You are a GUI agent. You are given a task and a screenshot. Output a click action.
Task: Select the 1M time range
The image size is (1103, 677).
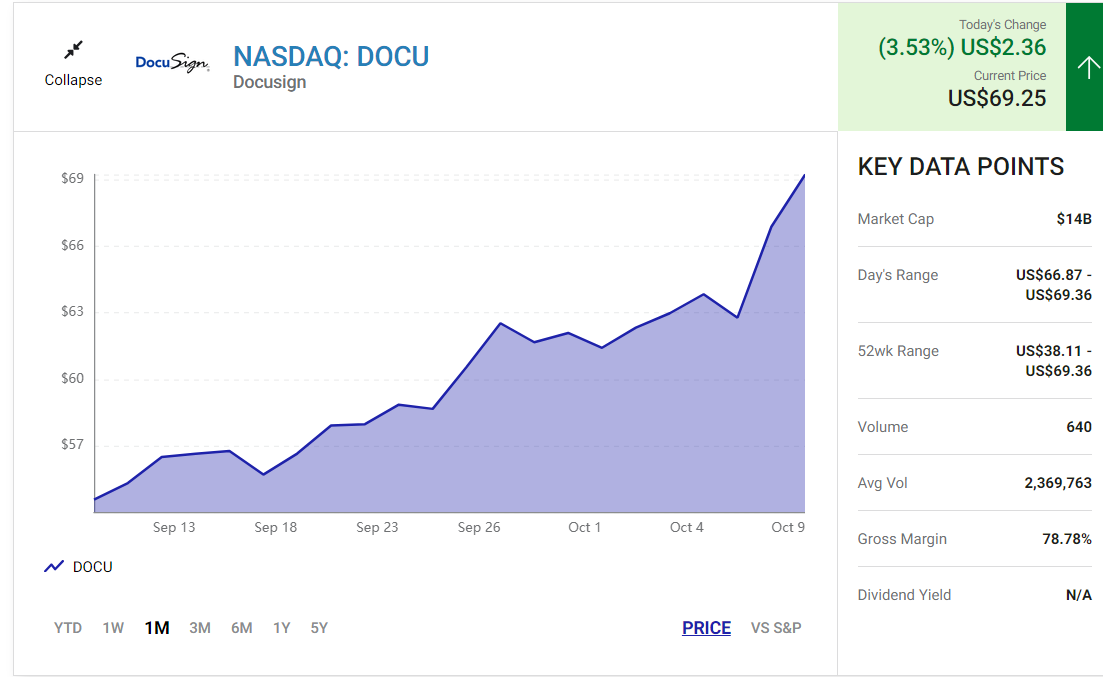tap(157, 628)
